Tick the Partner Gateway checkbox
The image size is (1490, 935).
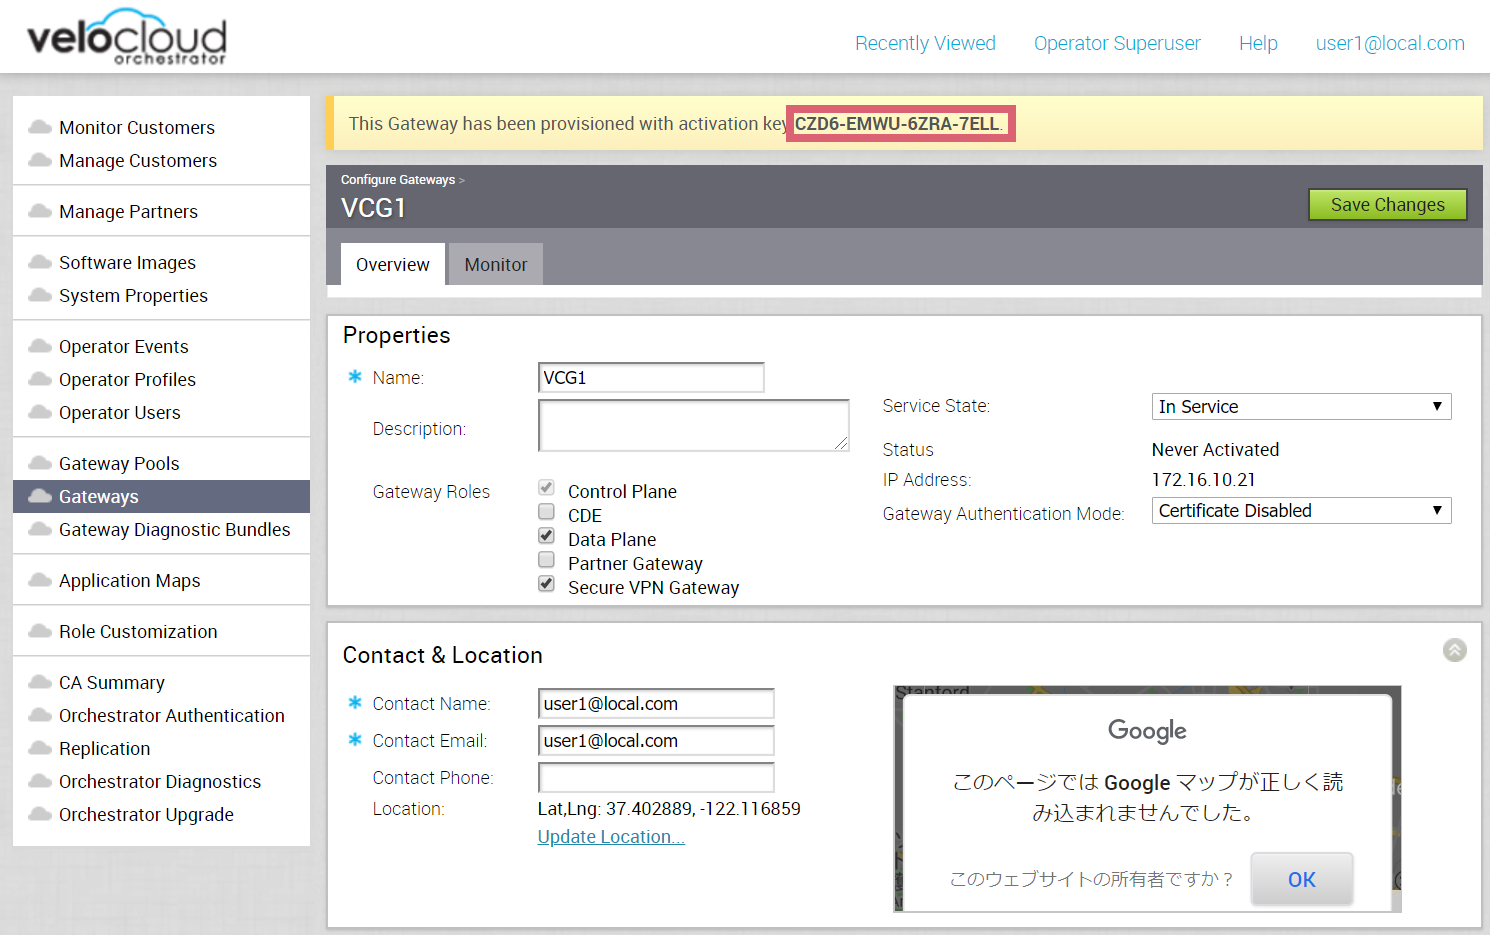point(546,560)
